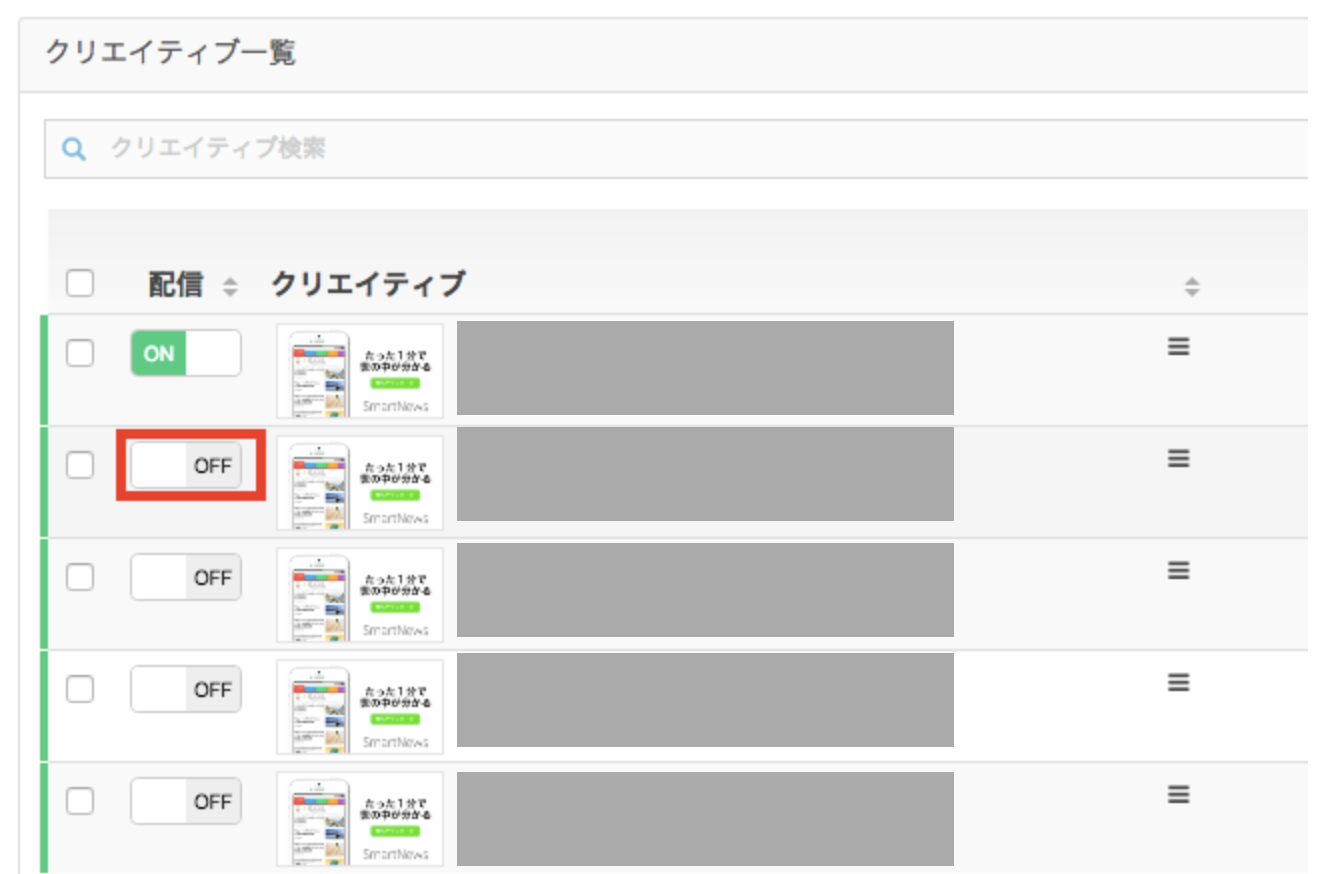Click sort arrows in the right column header
Image resolution: width=1318 pixels, height=874 pixels.
(1191, 287)
